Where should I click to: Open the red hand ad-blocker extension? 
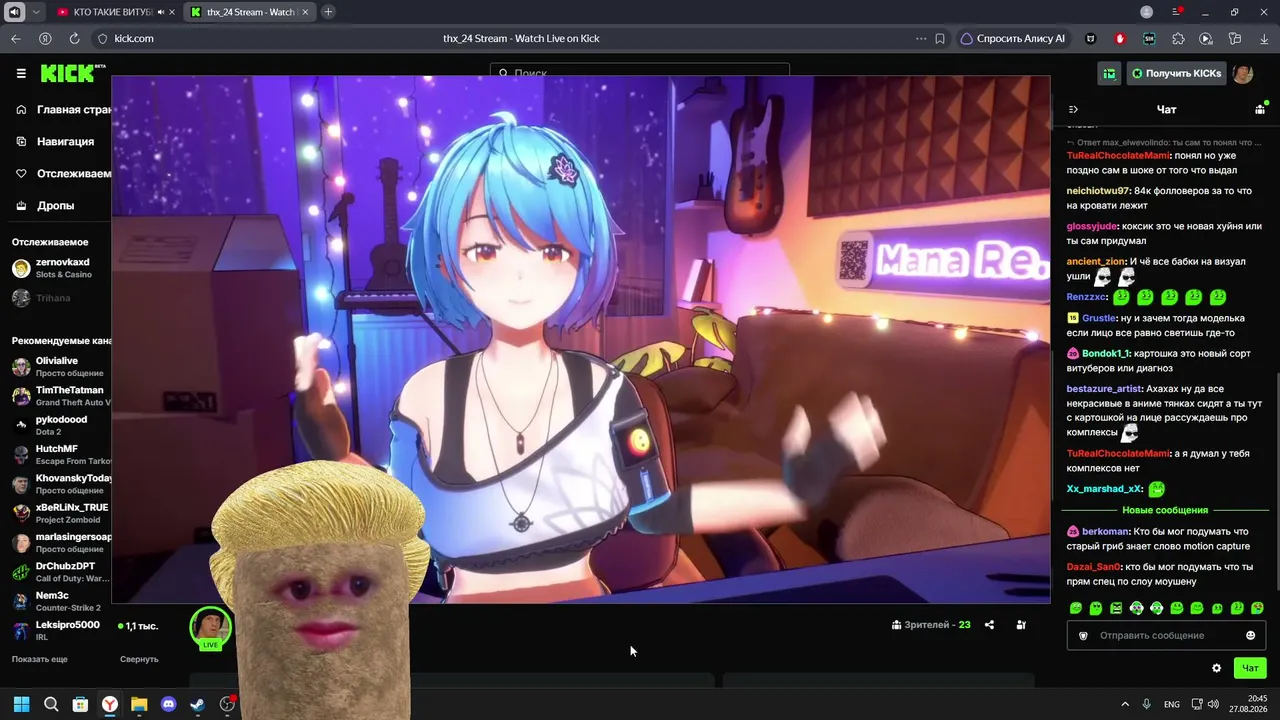(x=1120, y=39)
